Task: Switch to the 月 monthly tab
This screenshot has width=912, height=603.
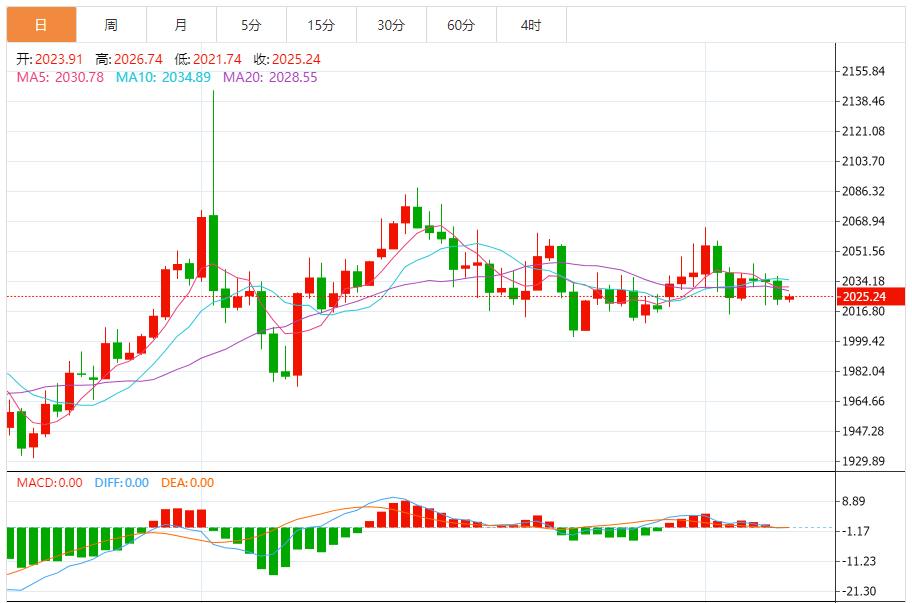Action: click(x=181, y=25)
